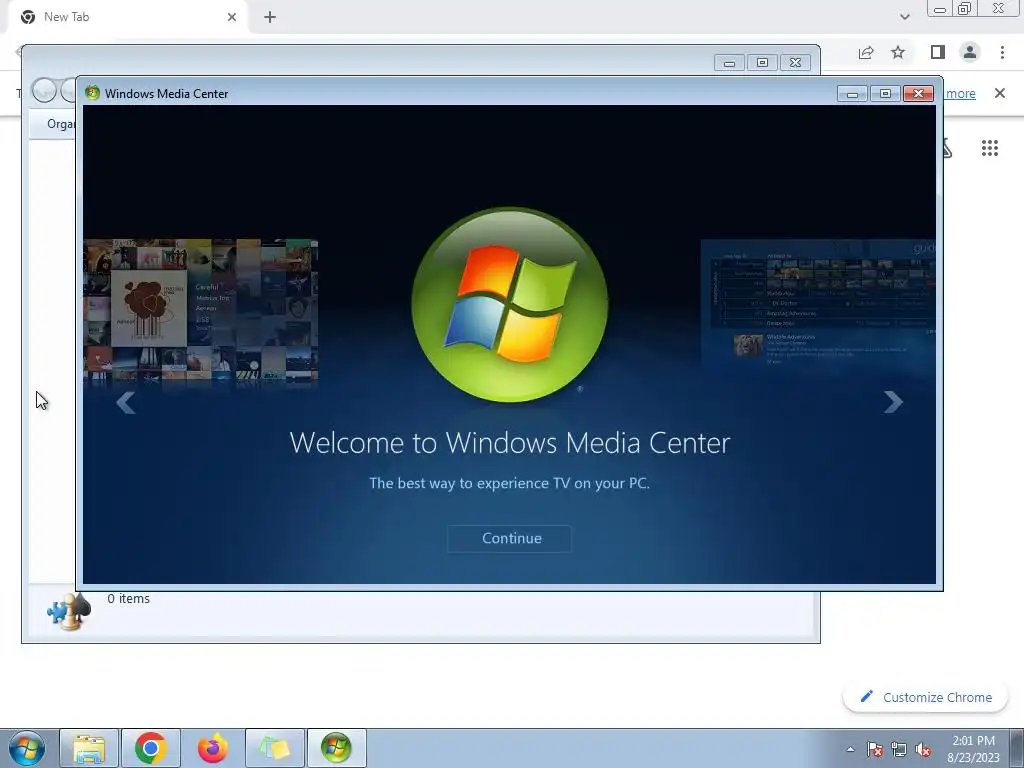Screen dimensions: 1024x768
Task: Open a new Chrome tab with plus
Action: [x=270, y=17]
